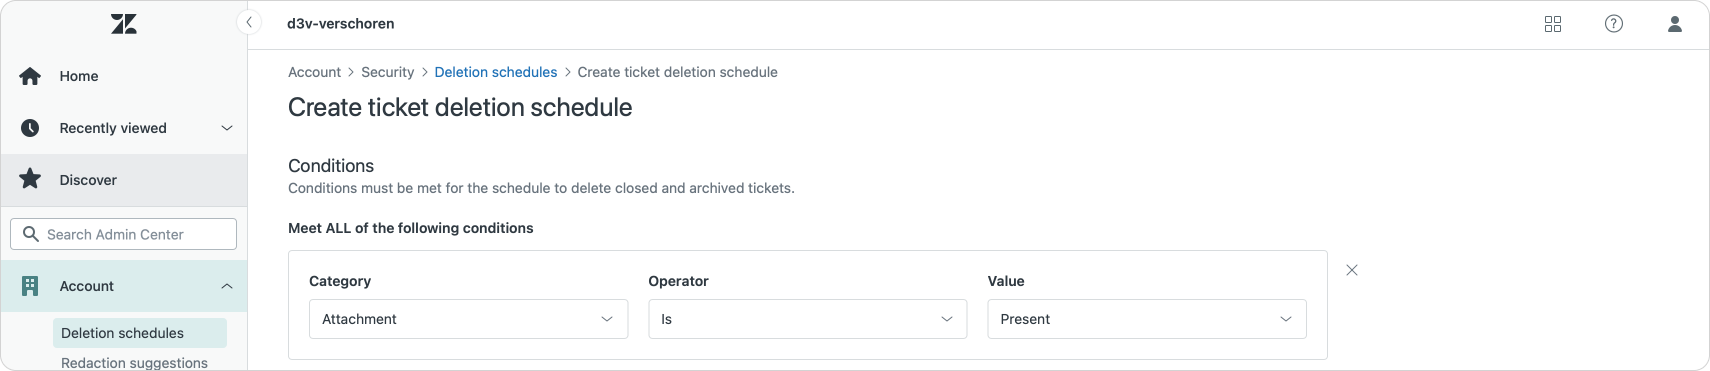Click the Discover star icon

[30, 179]
